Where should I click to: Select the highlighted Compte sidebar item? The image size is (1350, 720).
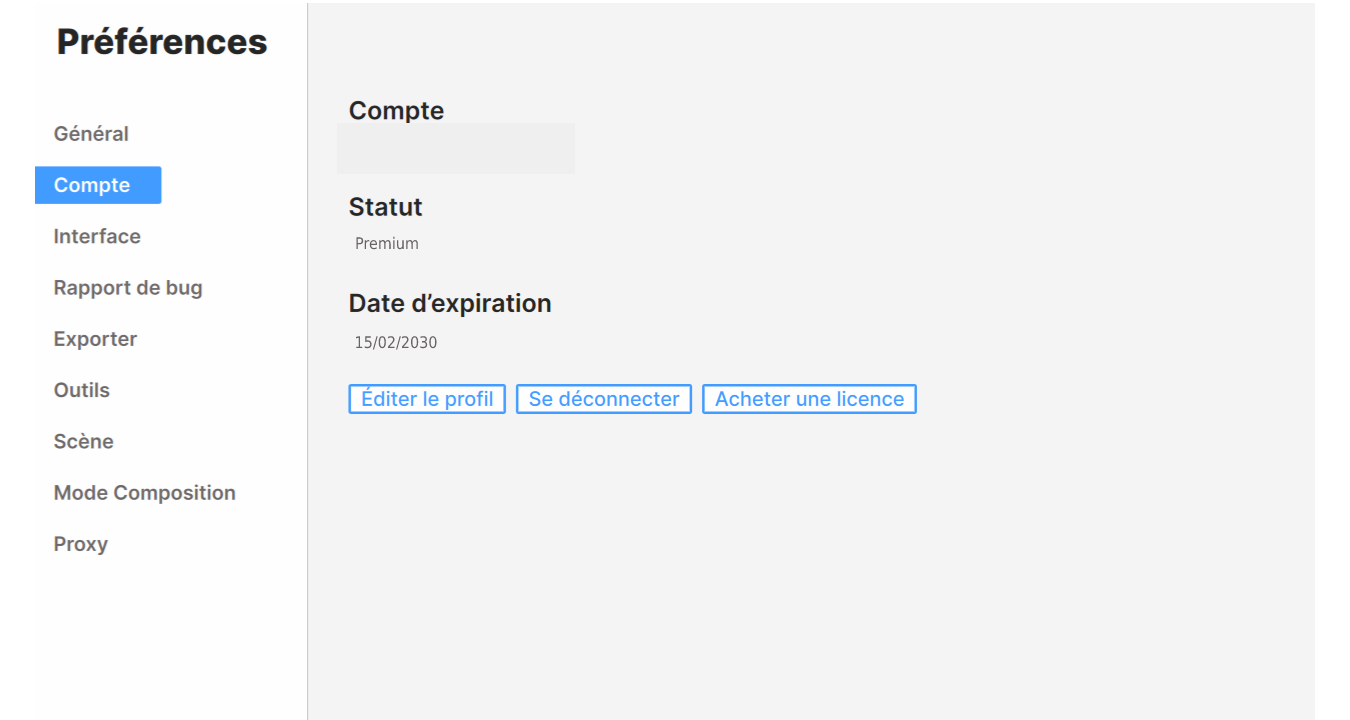pyautogui.click(x=98, y=185)
